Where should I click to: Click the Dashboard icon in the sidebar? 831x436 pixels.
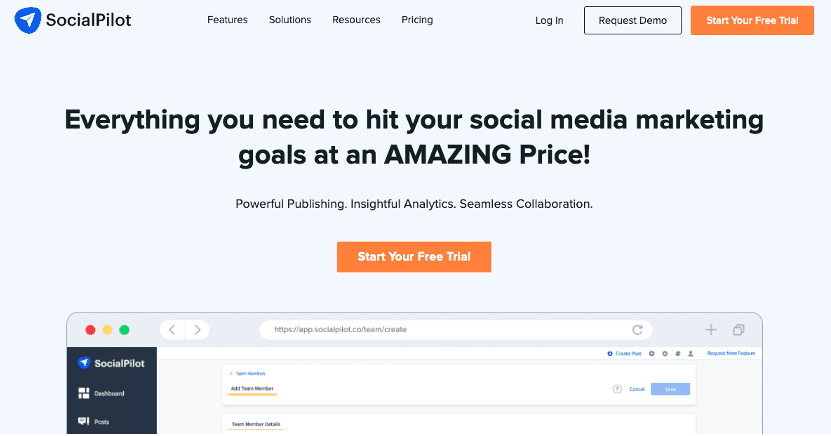[84, 393]
